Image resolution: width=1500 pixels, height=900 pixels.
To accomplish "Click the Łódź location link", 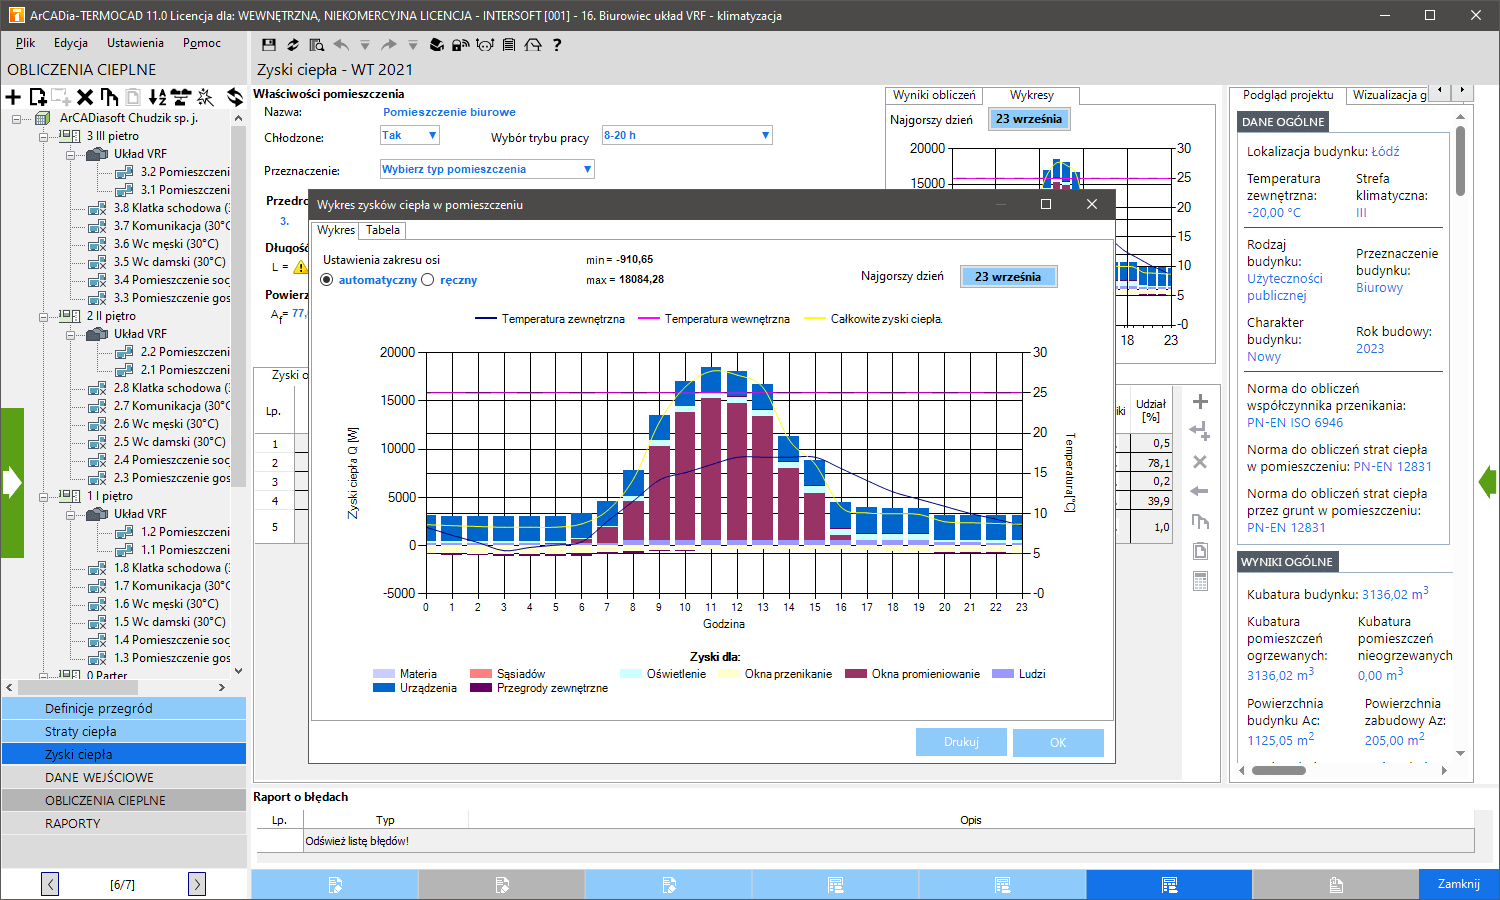I will pos(1385,152).
